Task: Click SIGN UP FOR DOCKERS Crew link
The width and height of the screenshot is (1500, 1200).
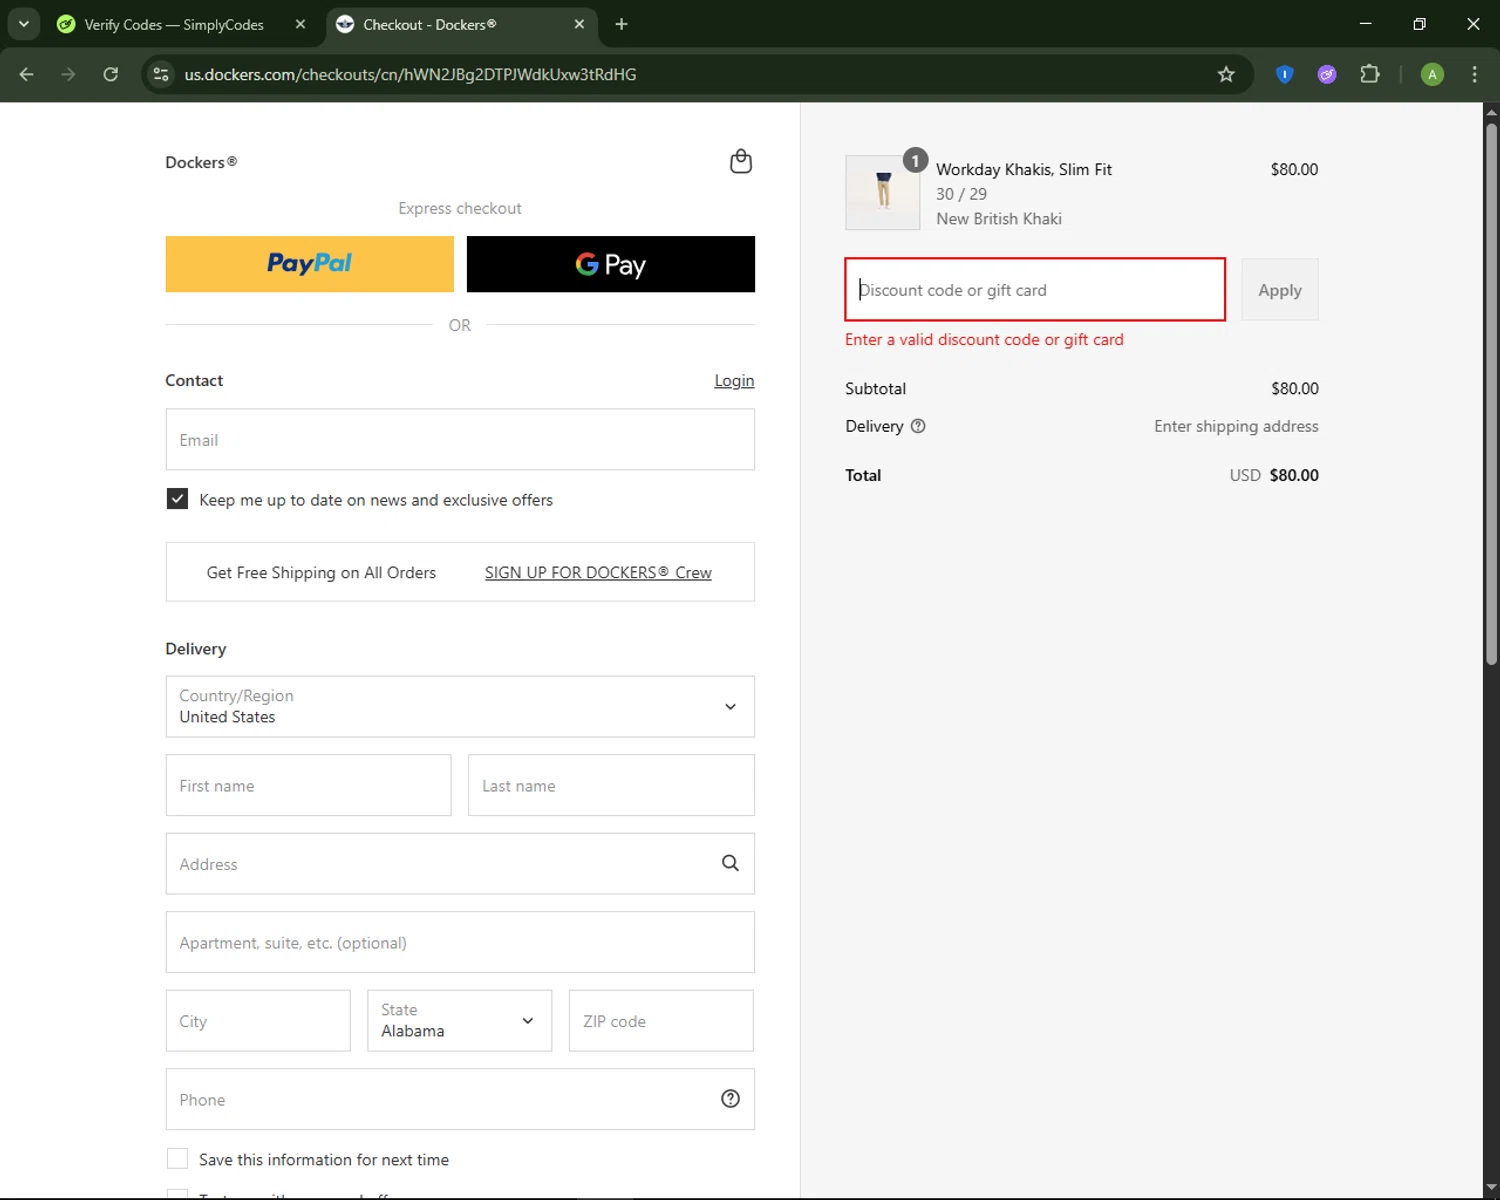Action: [598, 573]
